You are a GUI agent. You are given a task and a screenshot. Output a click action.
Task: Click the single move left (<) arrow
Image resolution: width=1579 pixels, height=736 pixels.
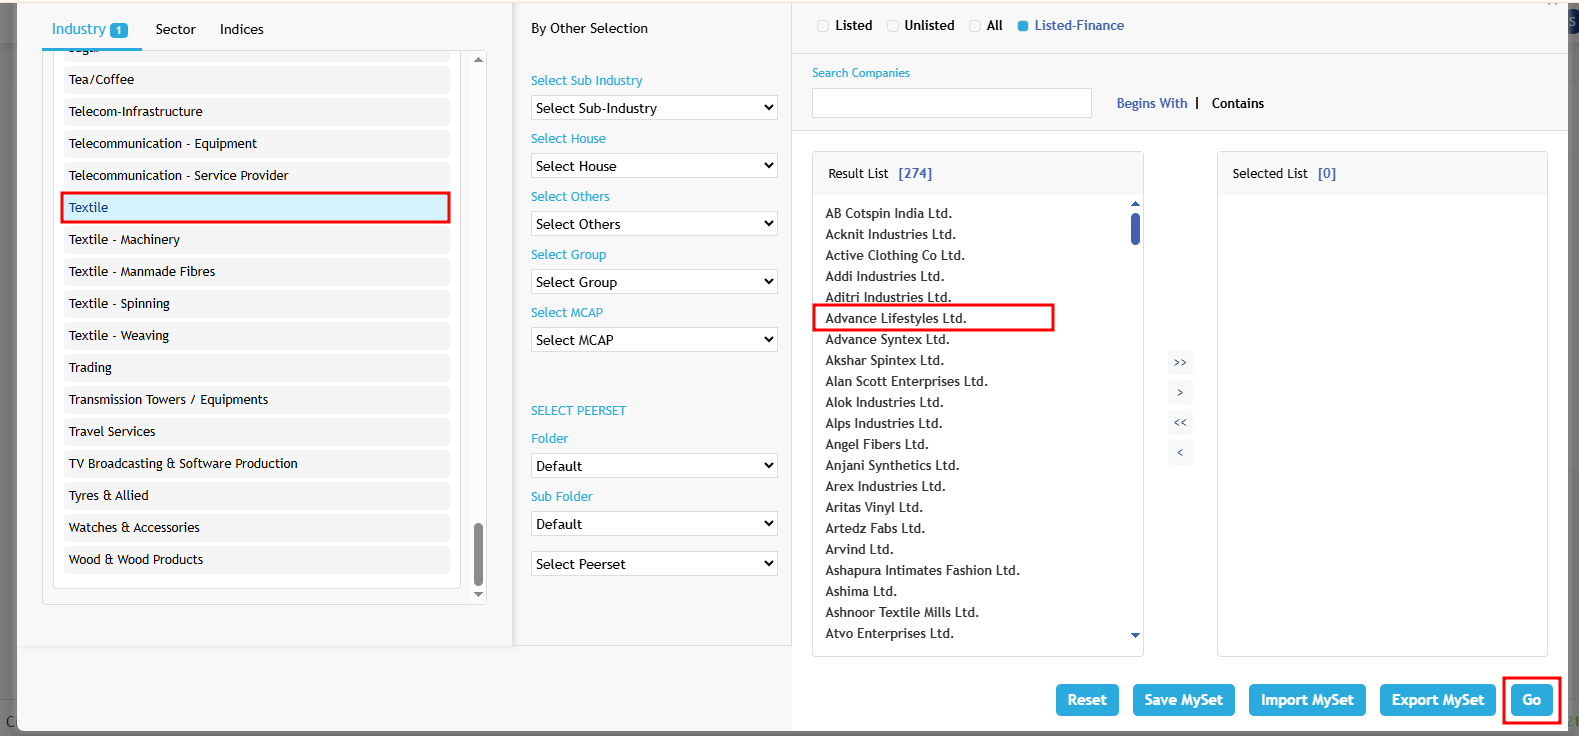click(x=1180, y=452)
